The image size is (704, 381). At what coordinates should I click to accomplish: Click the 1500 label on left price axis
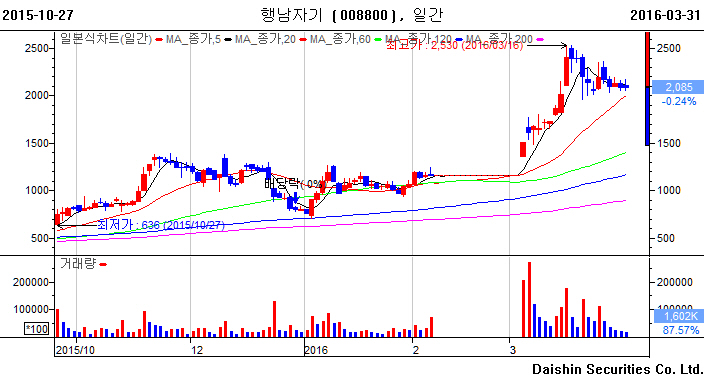(x=37, y=143)
